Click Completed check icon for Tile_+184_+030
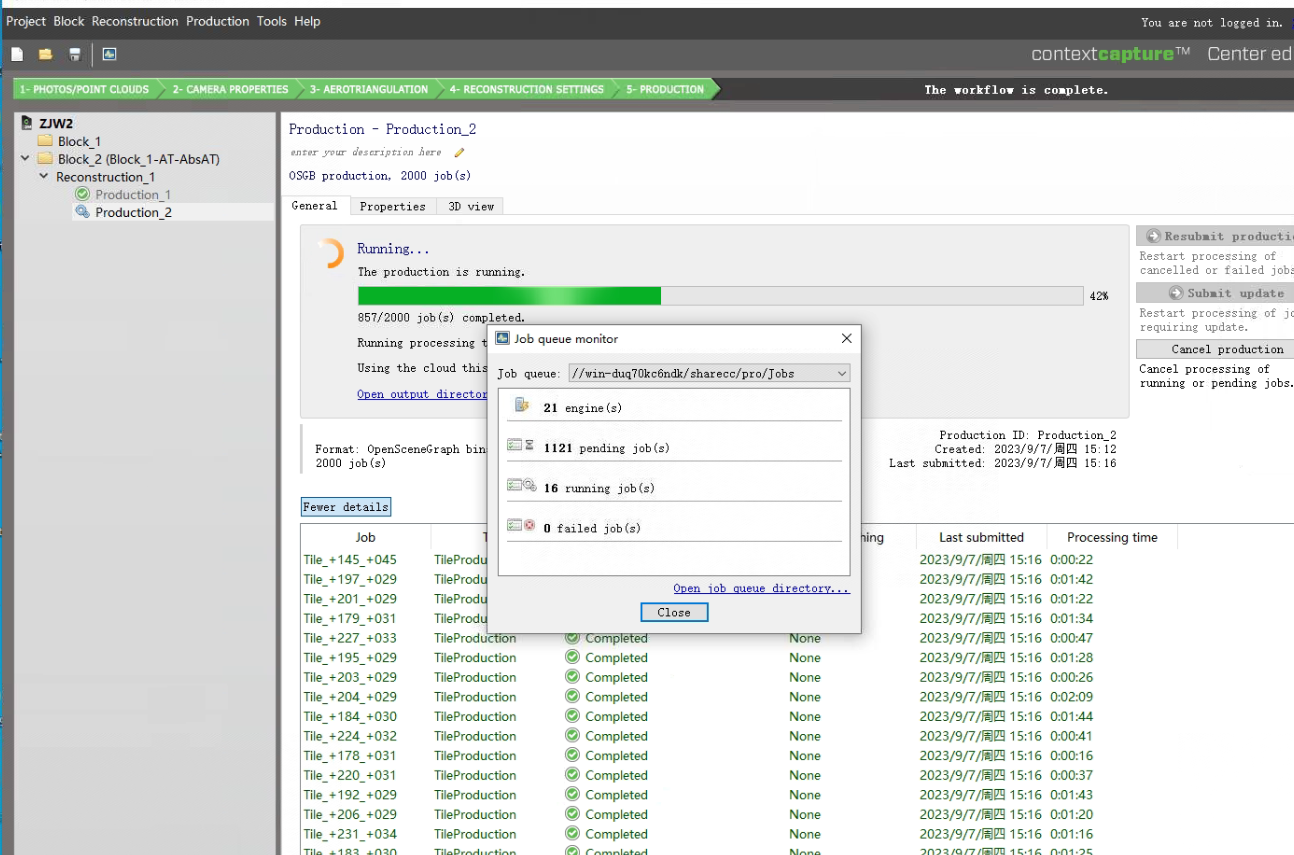This screenshot has height=855, width=1294. click(x=573, y=716)
